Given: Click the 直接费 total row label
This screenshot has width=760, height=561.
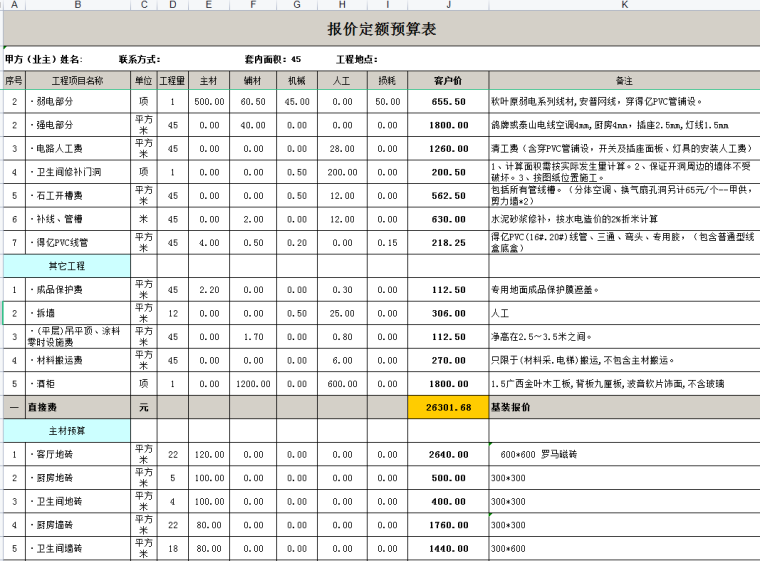Looking at the screenshot, I should click(78, 407).
